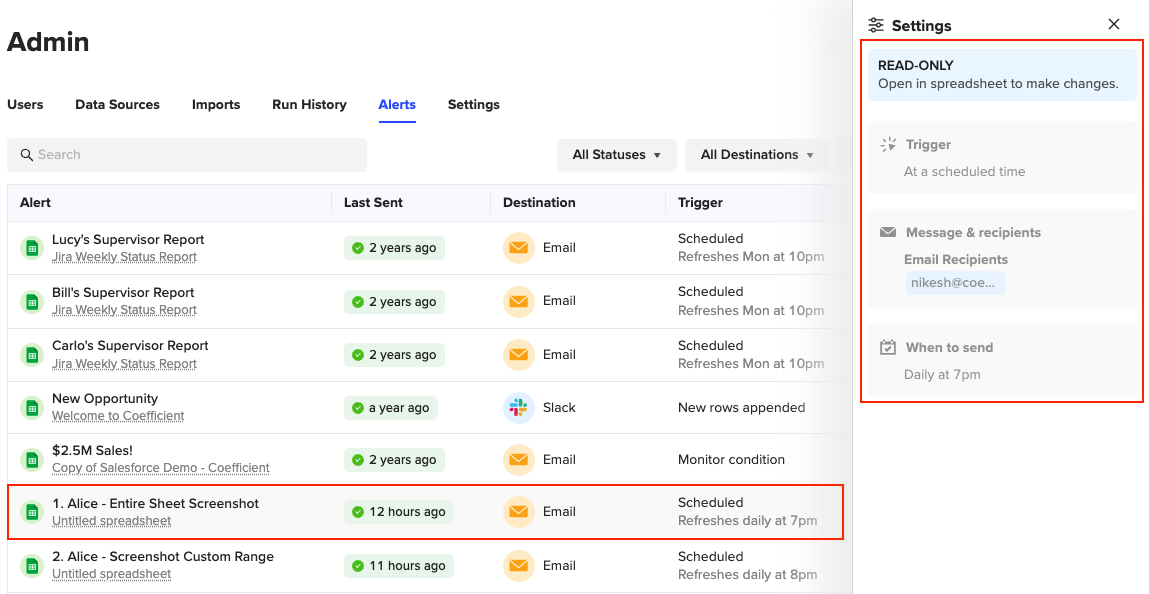Click the email icon in Bill's Supervisor Report row
Viewport: 1149px width, 594px height.
pos(518,301)
